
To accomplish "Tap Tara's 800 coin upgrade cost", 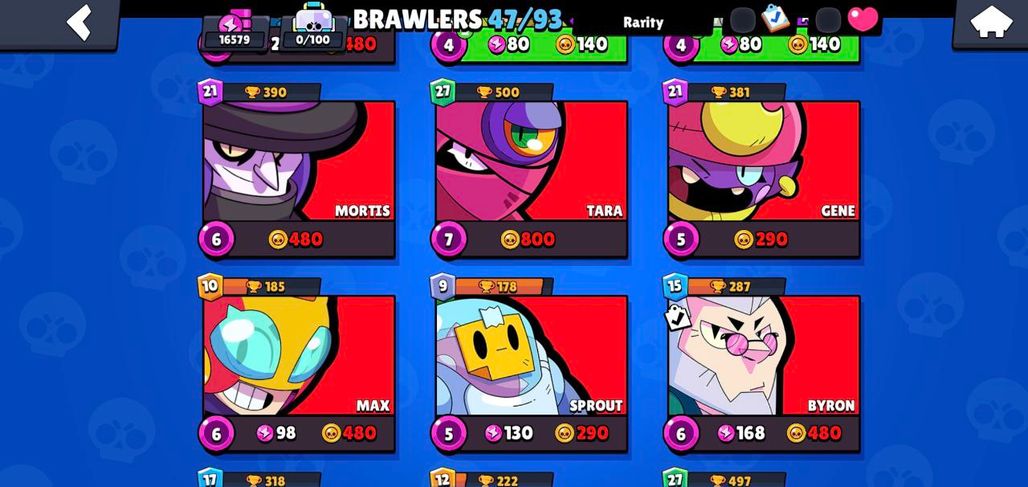I will tap(528, 239).
